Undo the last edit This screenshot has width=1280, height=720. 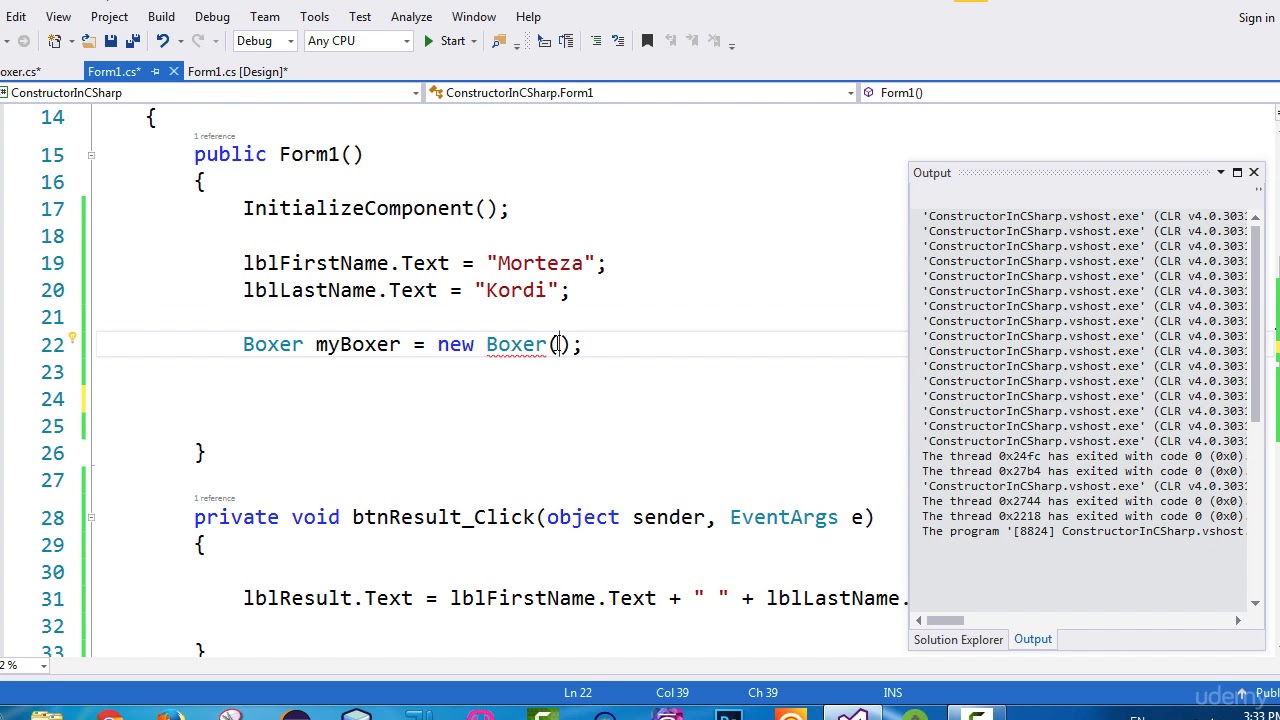(x=162, y=41)
